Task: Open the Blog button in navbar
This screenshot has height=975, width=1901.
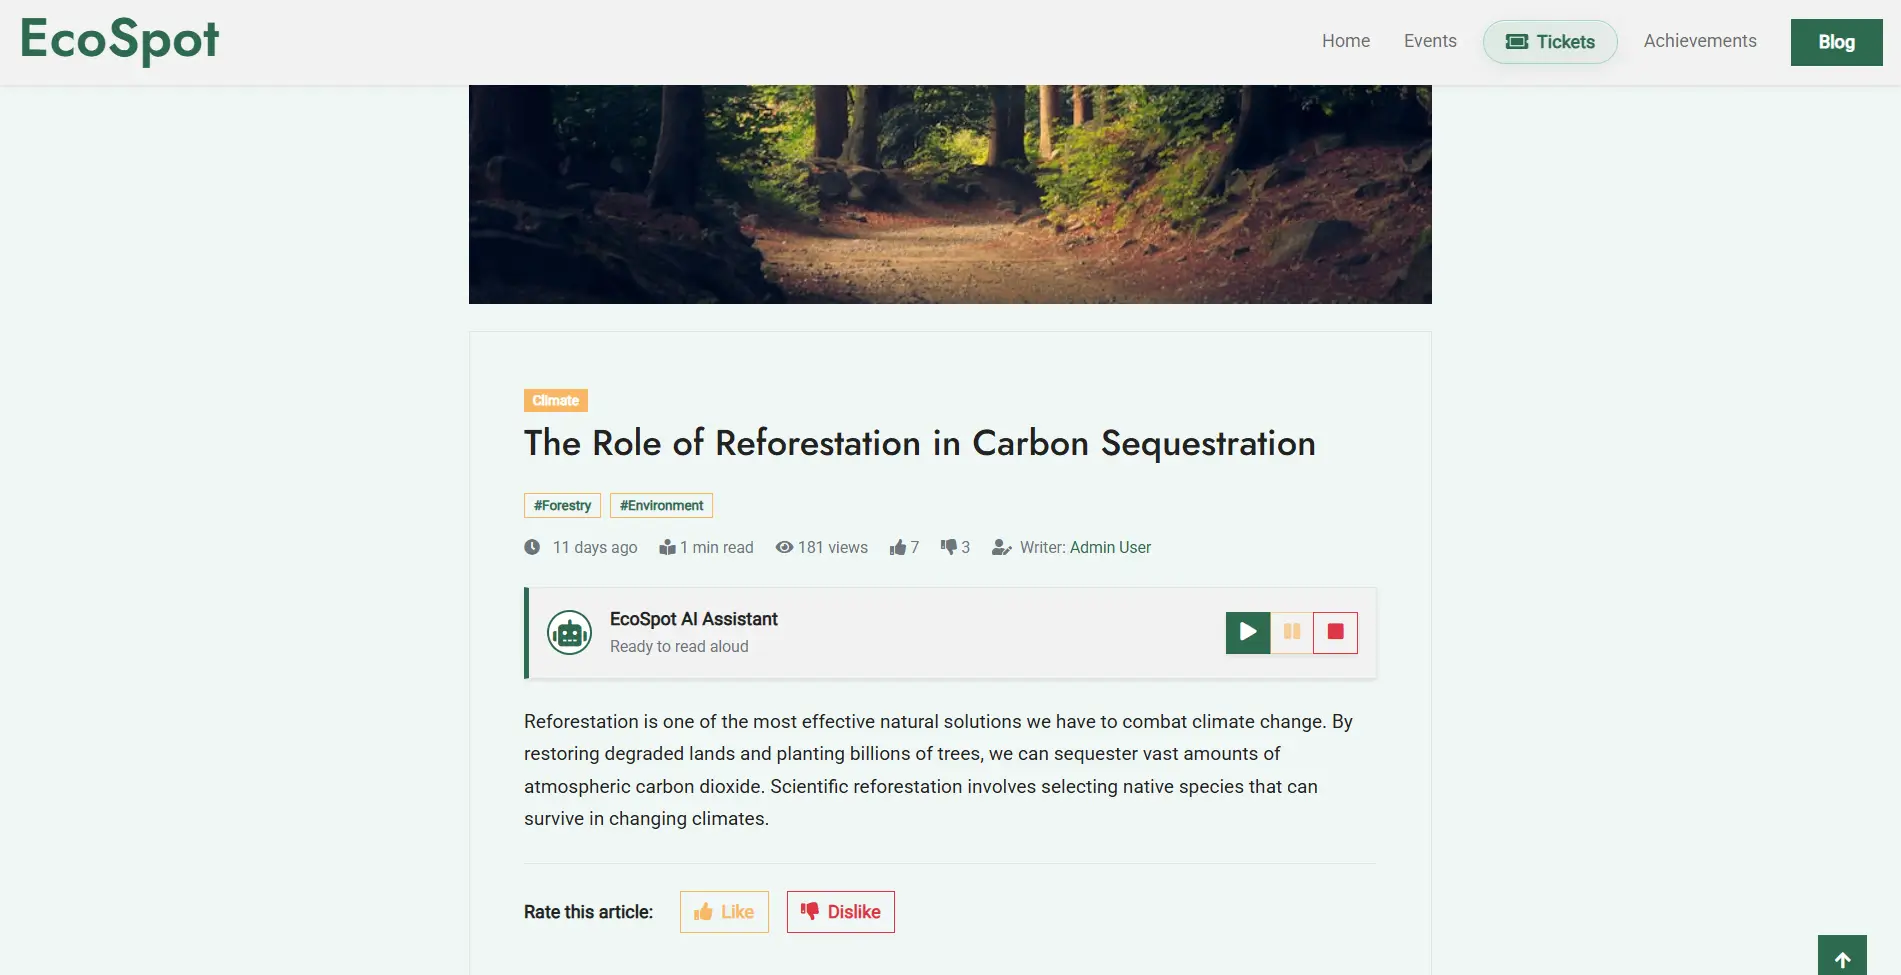Action: point(1836,42)
